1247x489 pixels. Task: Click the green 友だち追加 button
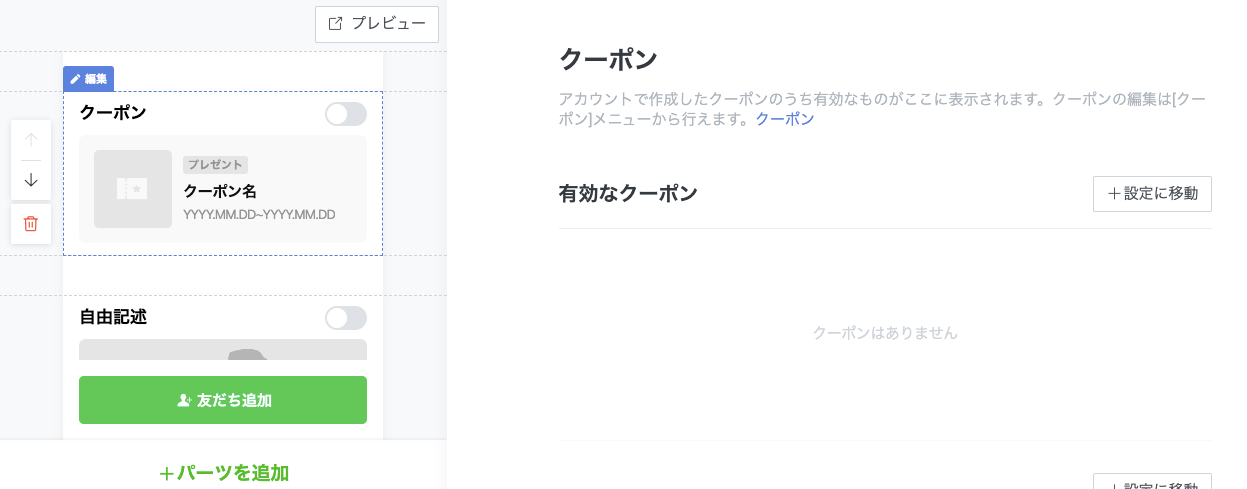223,400
